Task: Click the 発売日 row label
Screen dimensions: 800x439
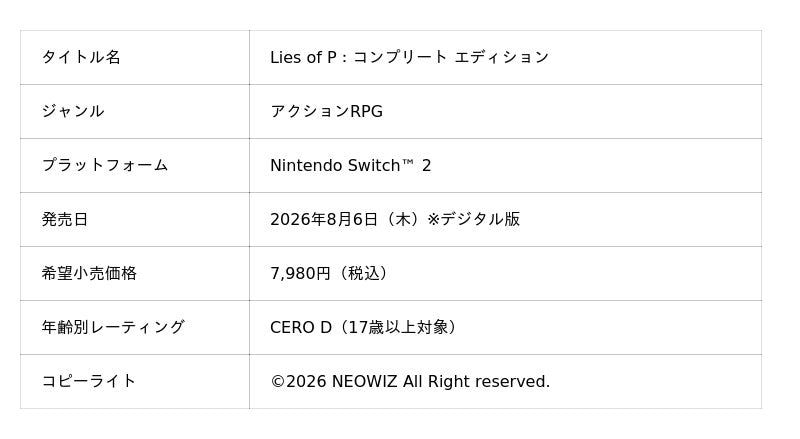Action: 65,220
